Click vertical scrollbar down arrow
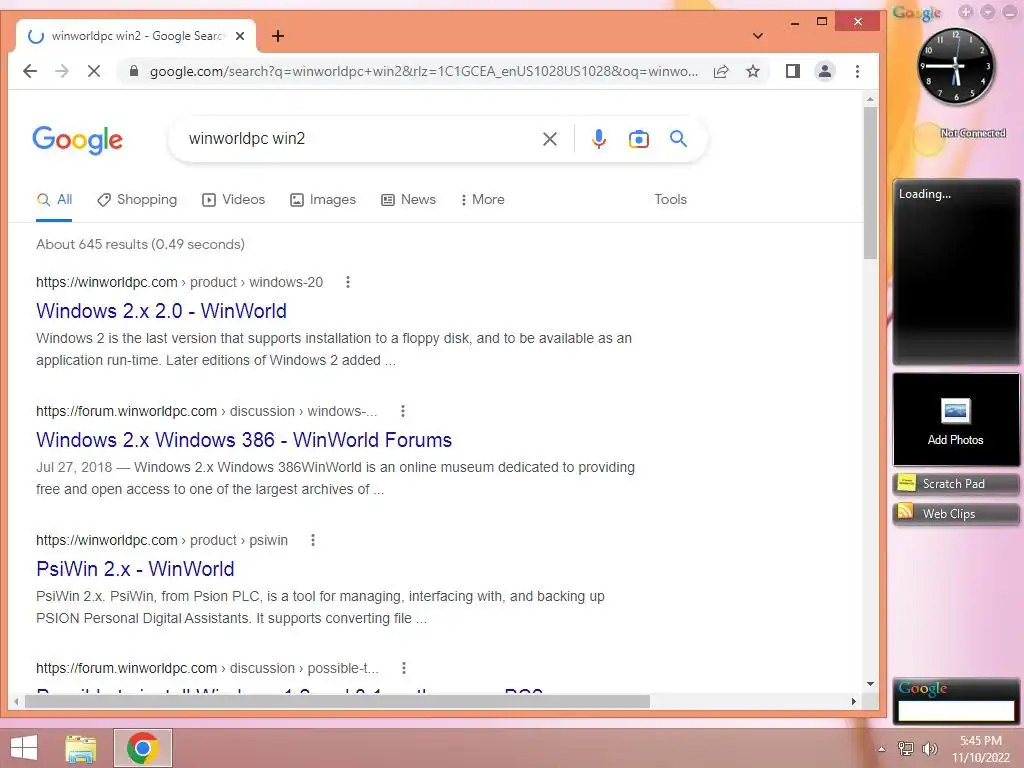This screenshot has width=1024, height=768. 870,684
